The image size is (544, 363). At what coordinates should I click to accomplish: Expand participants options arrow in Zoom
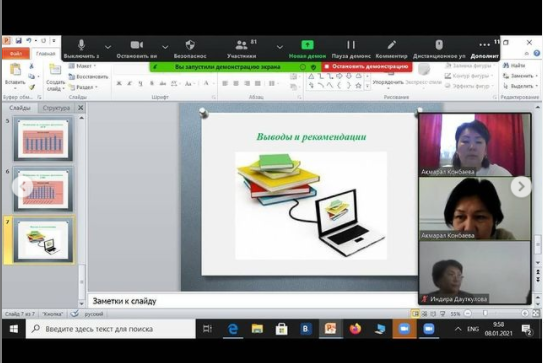pos(280,47)
